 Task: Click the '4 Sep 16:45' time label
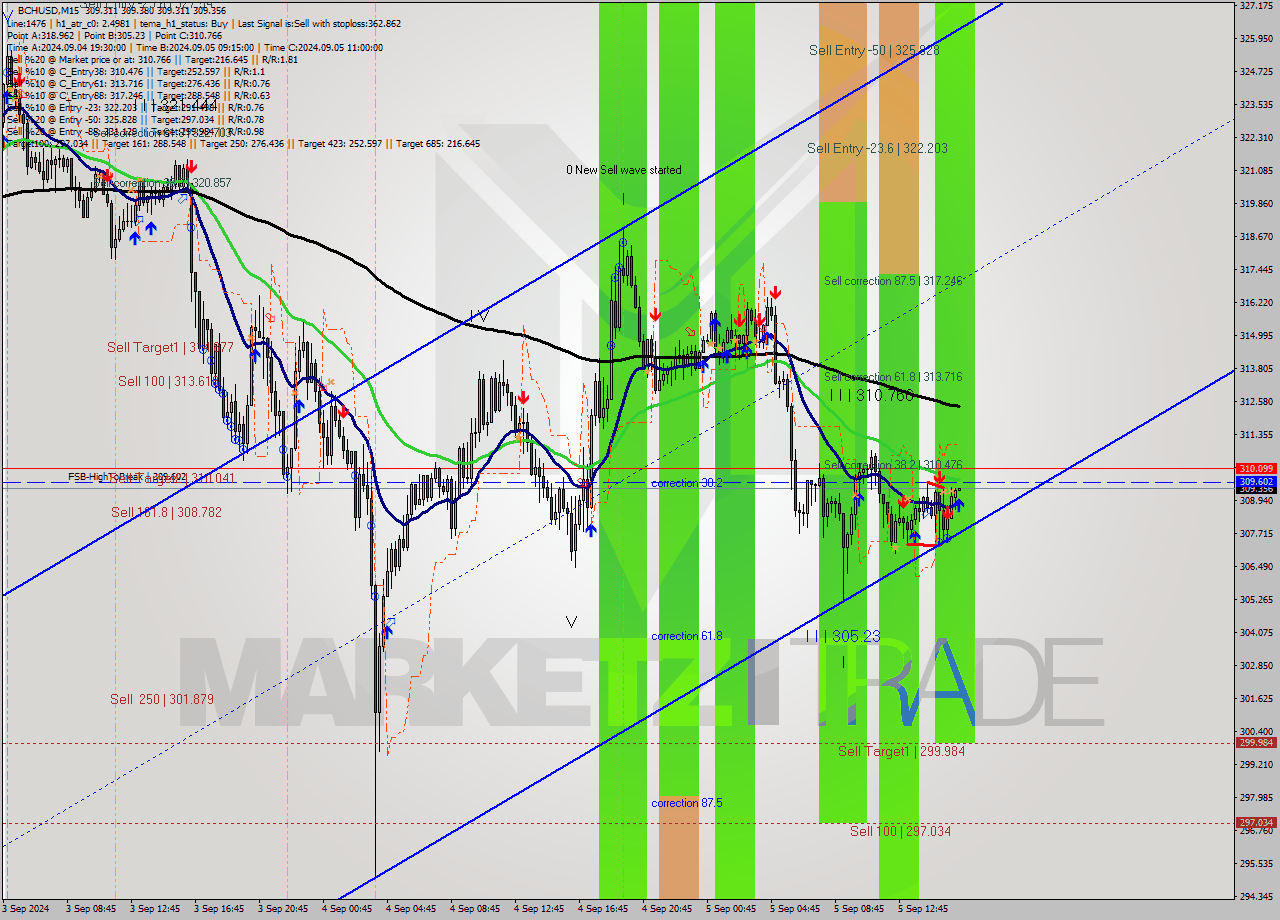tap(604, 909)
